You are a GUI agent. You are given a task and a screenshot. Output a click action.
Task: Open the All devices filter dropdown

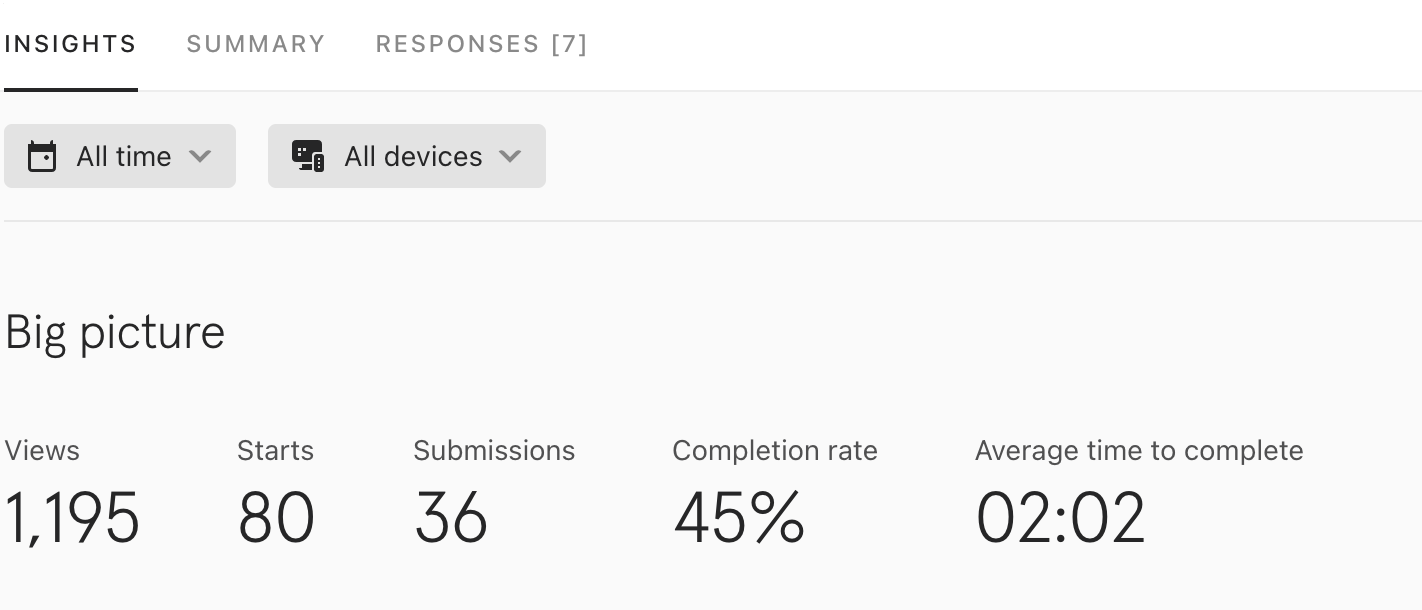point(407,156)
